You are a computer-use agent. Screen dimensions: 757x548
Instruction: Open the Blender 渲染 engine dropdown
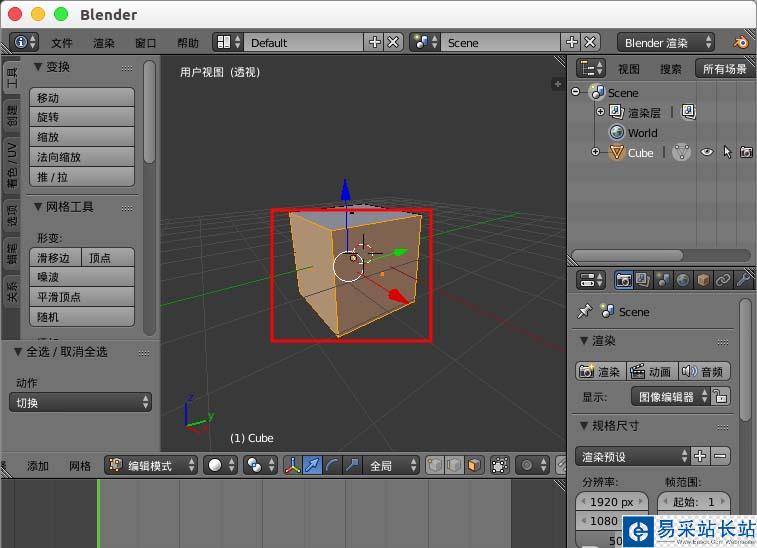click(667, 42)
